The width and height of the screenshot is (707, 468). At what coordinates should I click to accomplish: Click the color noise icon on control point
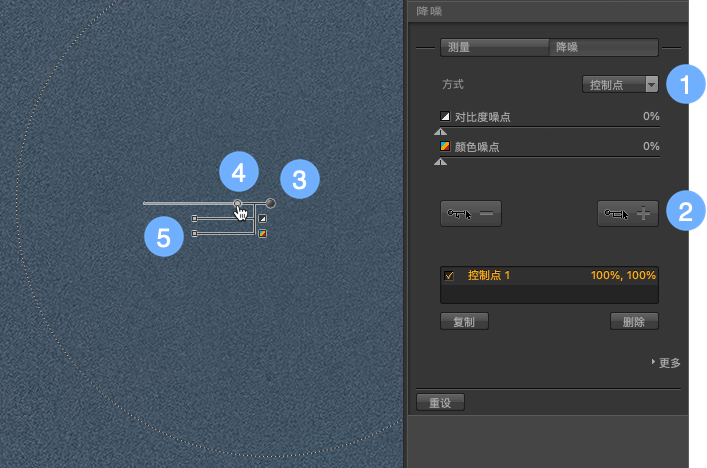[x=262, y=234]
